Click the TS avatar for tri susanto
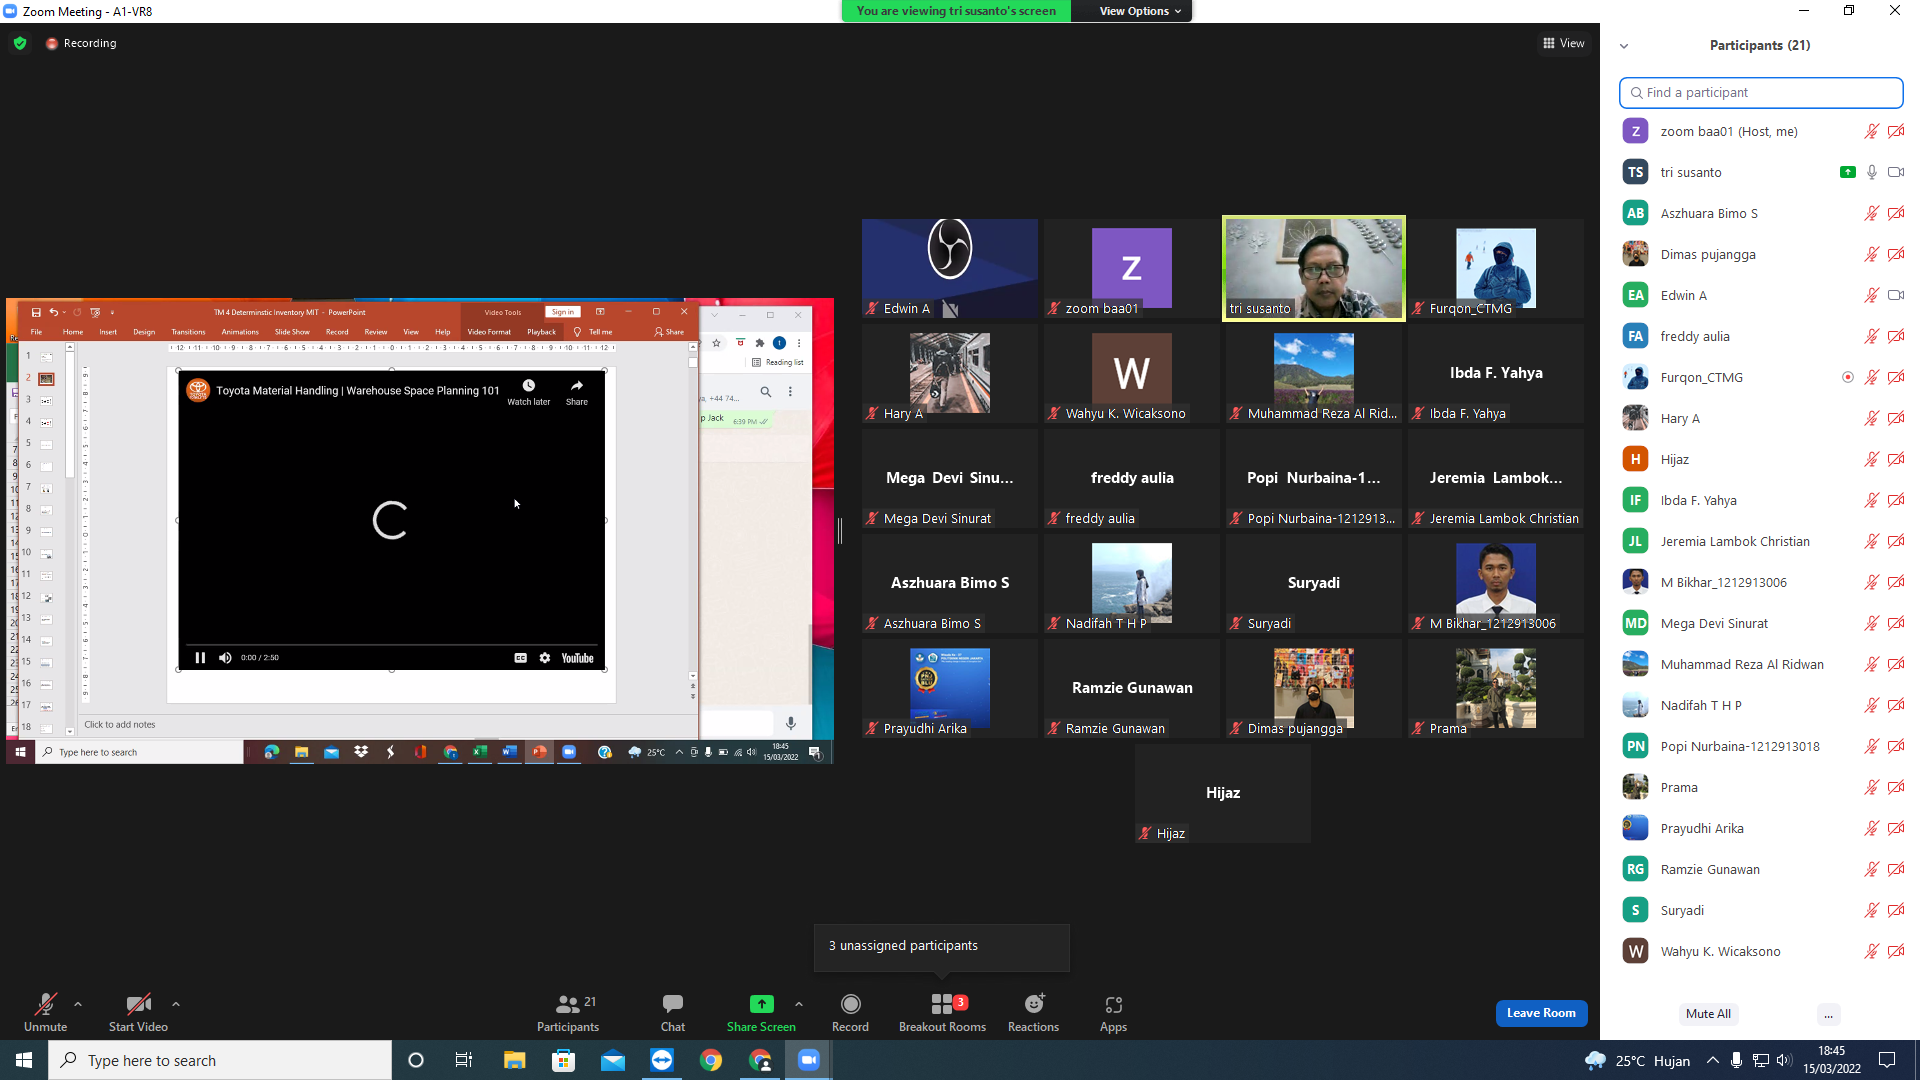 tap(1636, 172)
